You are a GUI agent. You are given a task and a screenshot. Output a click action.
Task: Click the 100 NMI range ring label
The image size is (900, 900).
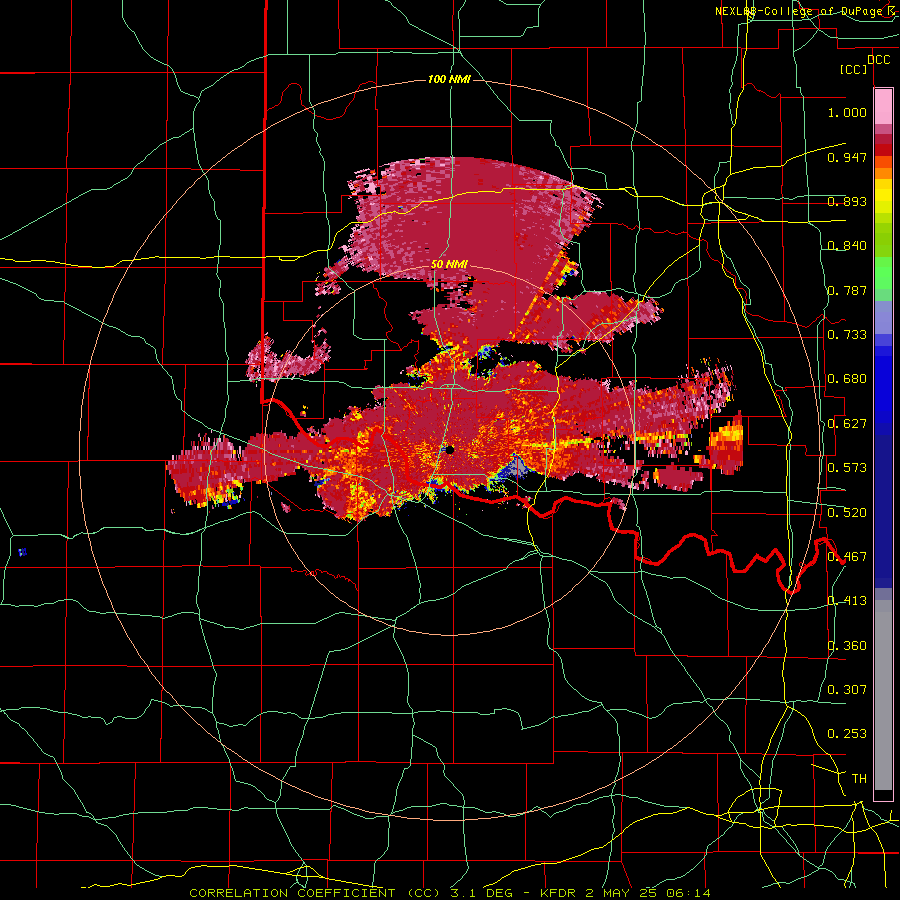449,79
